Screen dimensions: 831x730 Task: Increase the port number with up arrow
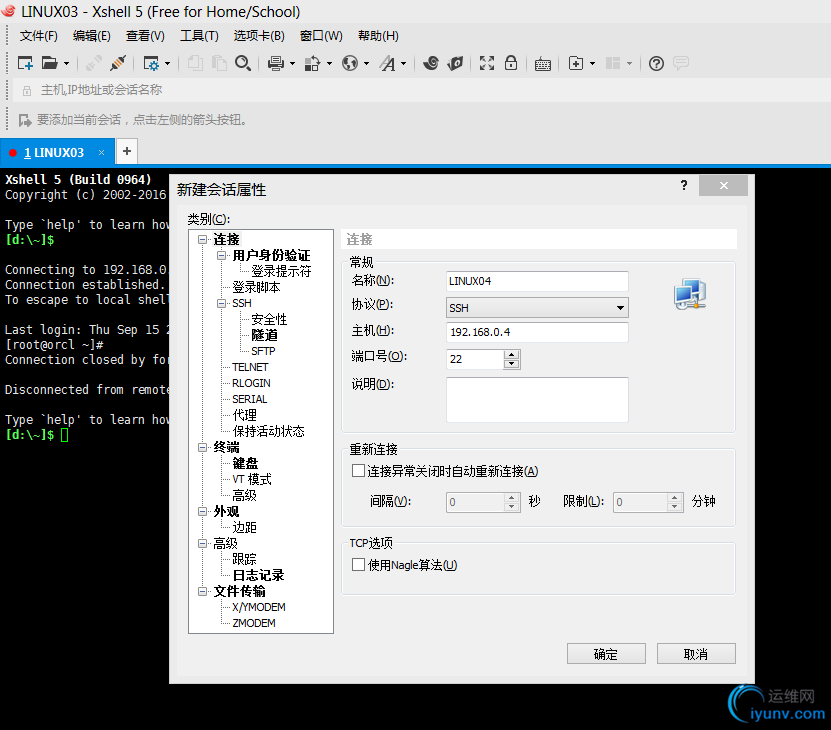click(511, 355)
